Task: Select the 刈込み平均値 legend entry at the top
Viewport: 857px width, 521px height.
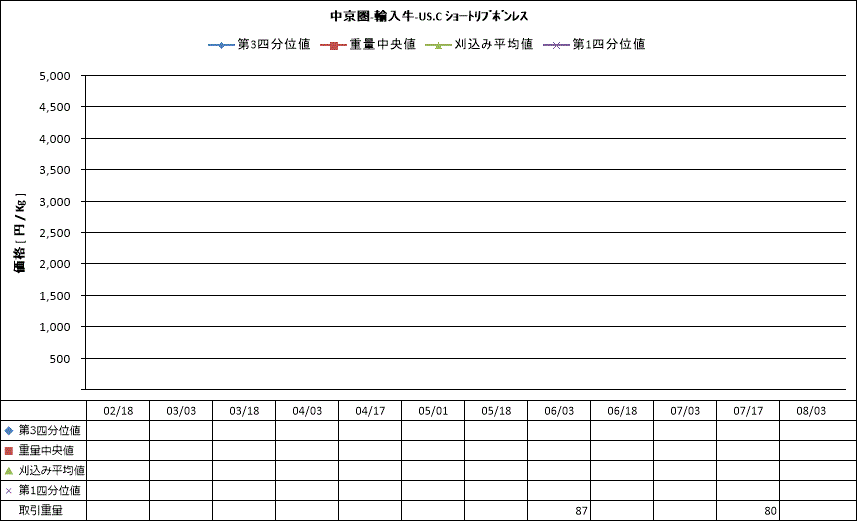Action: [479, 44]
